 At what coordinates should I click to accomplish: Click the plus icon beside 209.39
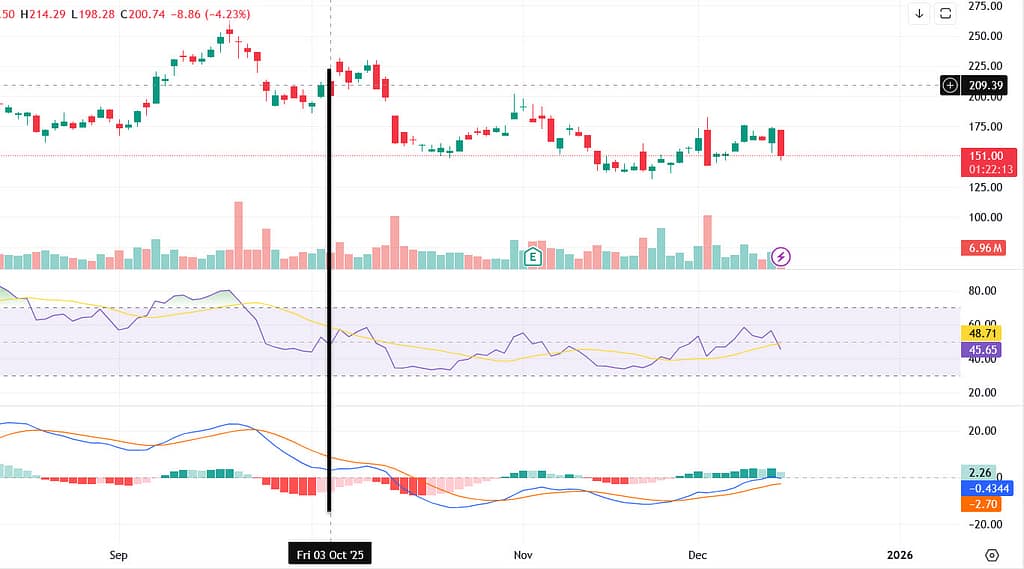coord(950,86)
